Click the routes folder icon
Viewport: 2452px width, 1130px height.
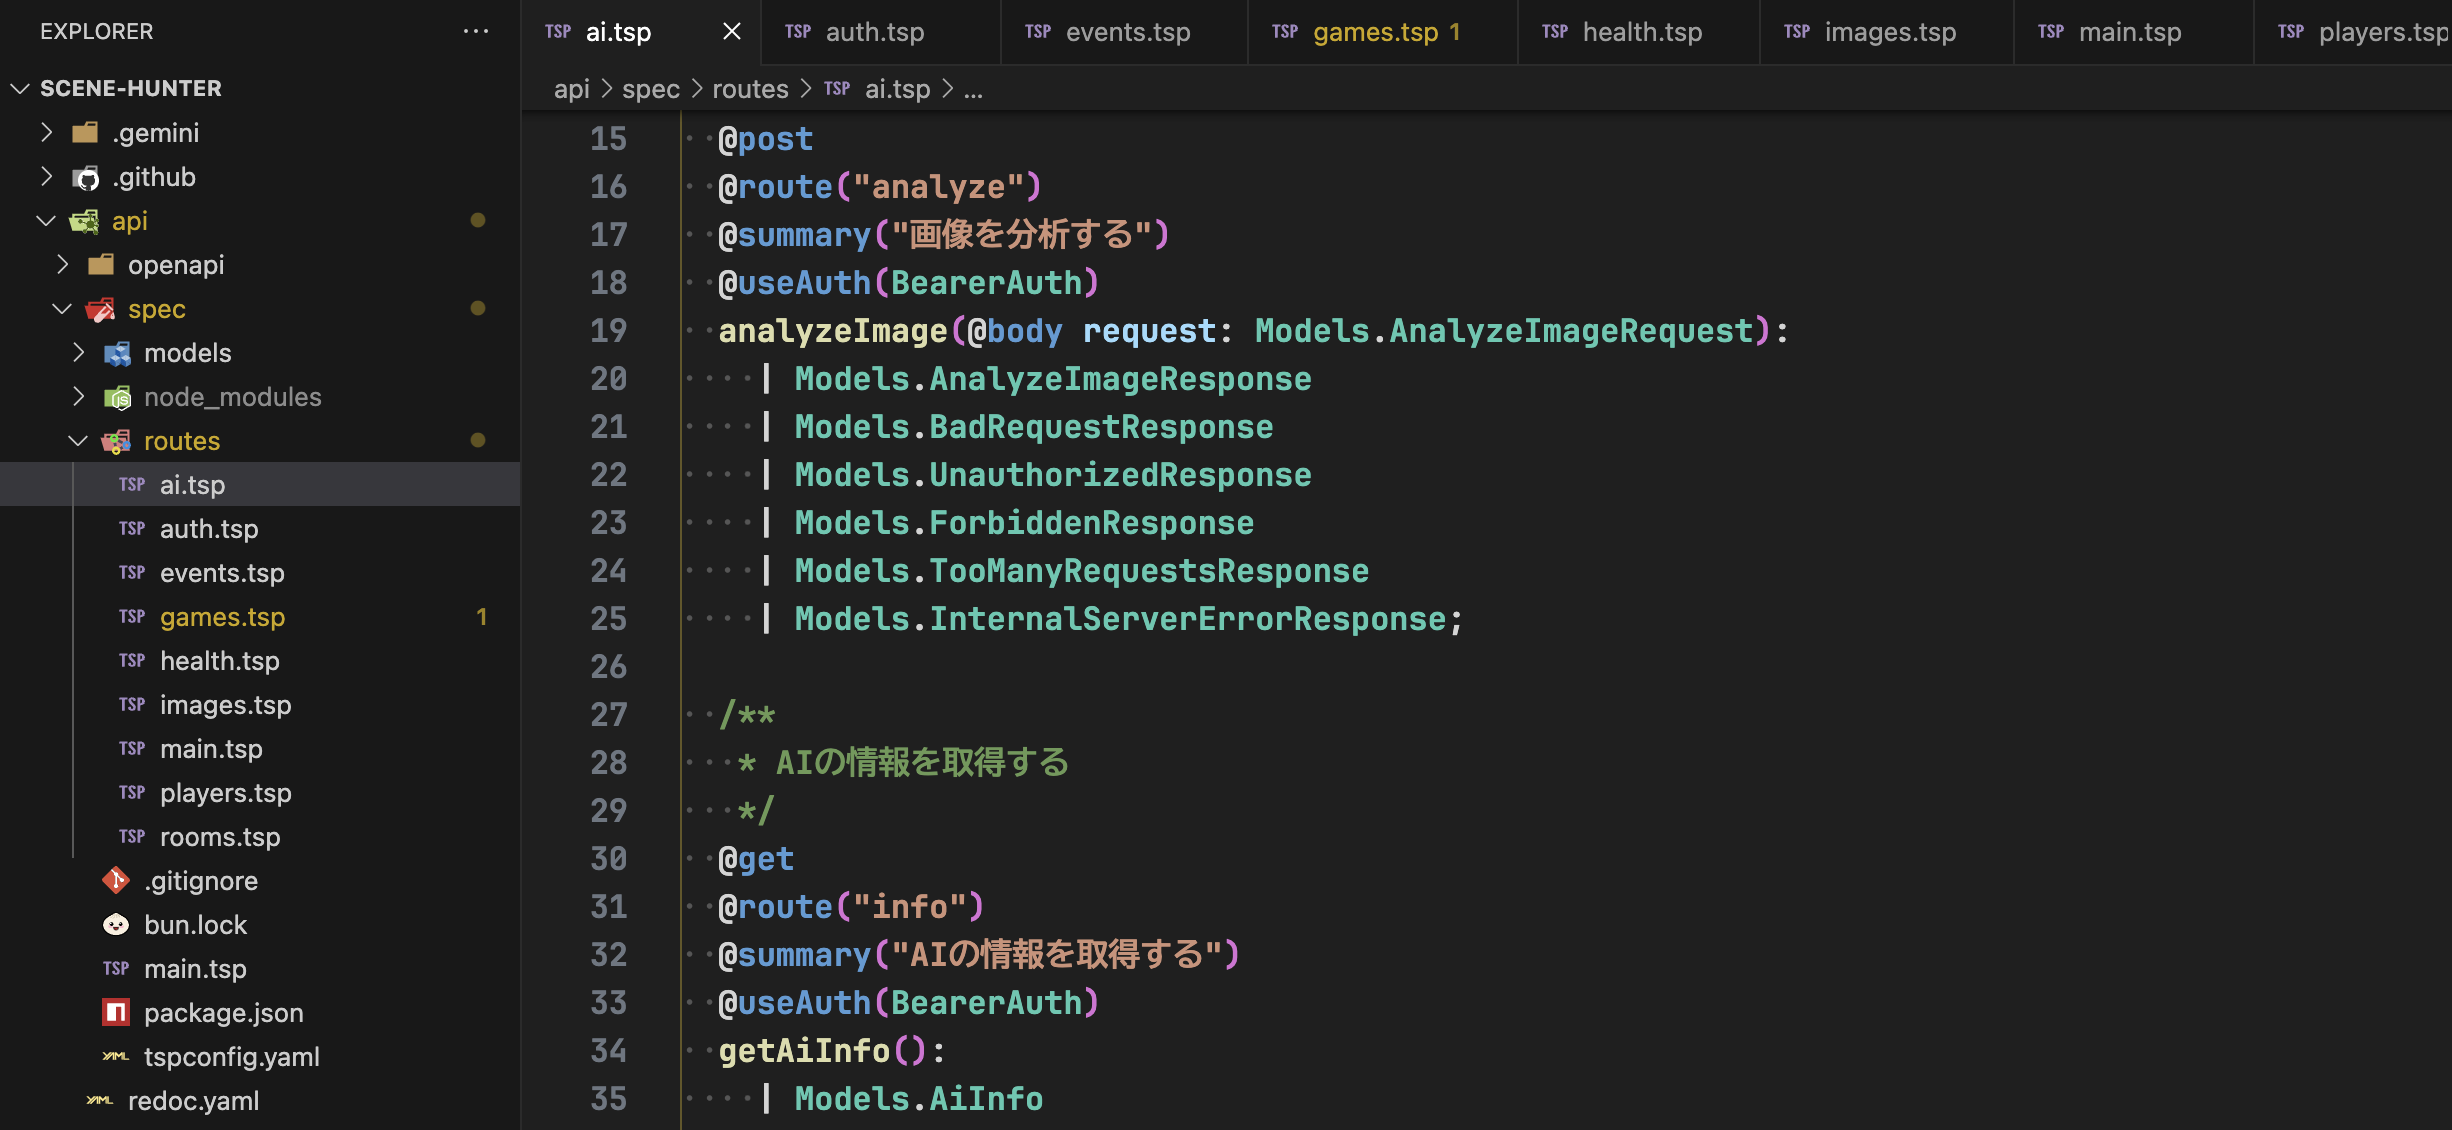(x=116, y=441)
